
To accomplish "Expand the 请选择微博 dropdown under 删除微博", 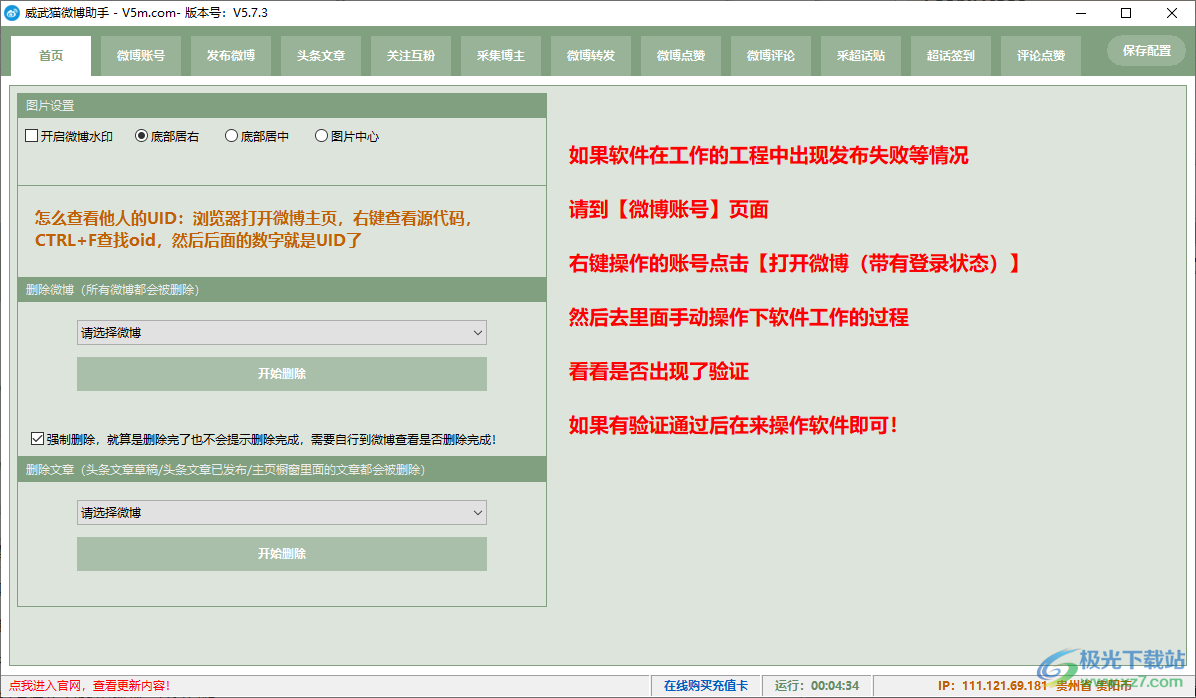I will click(x=281, y=333).
